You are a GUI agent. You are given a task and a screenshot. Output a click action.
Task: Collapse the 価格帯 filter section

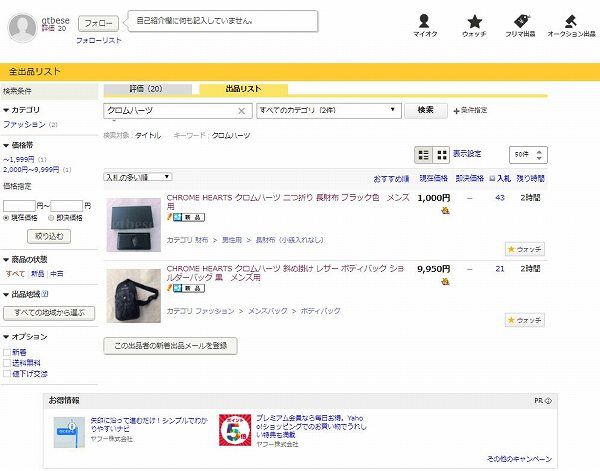coord(18,145)
